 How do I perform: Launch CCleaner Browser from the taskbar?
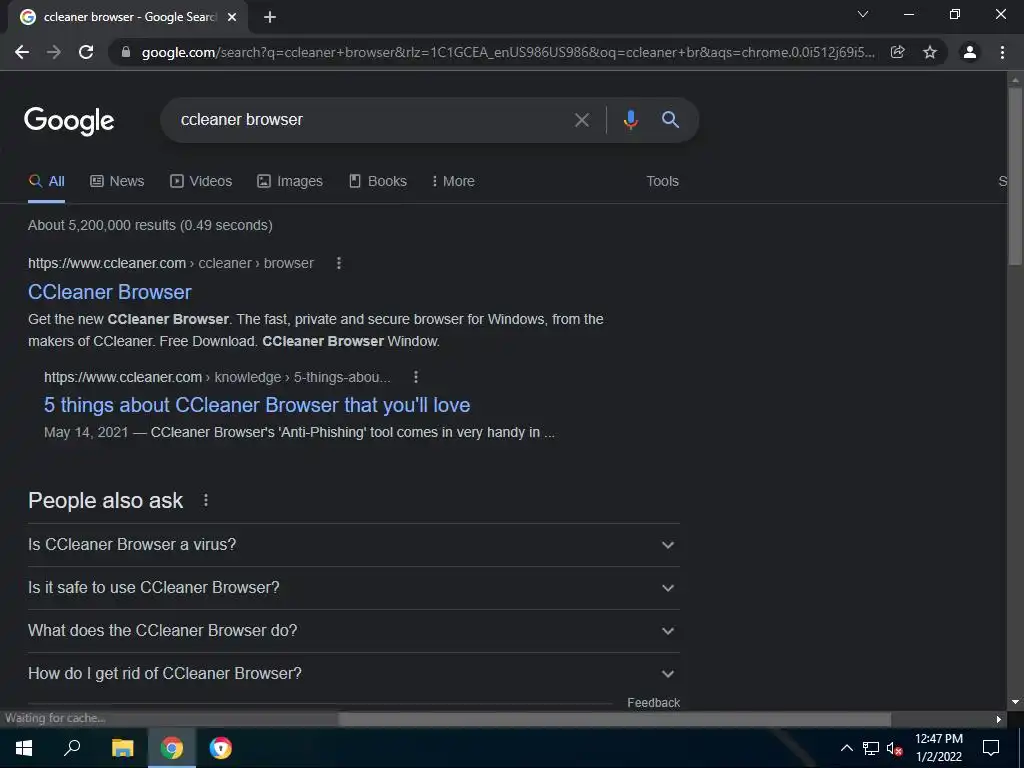[x=221, y=748]
